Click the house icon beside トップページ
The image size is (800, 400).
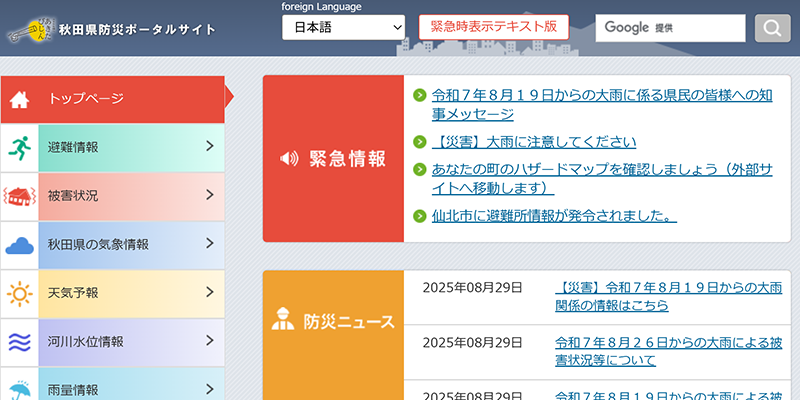coord(19,99)
